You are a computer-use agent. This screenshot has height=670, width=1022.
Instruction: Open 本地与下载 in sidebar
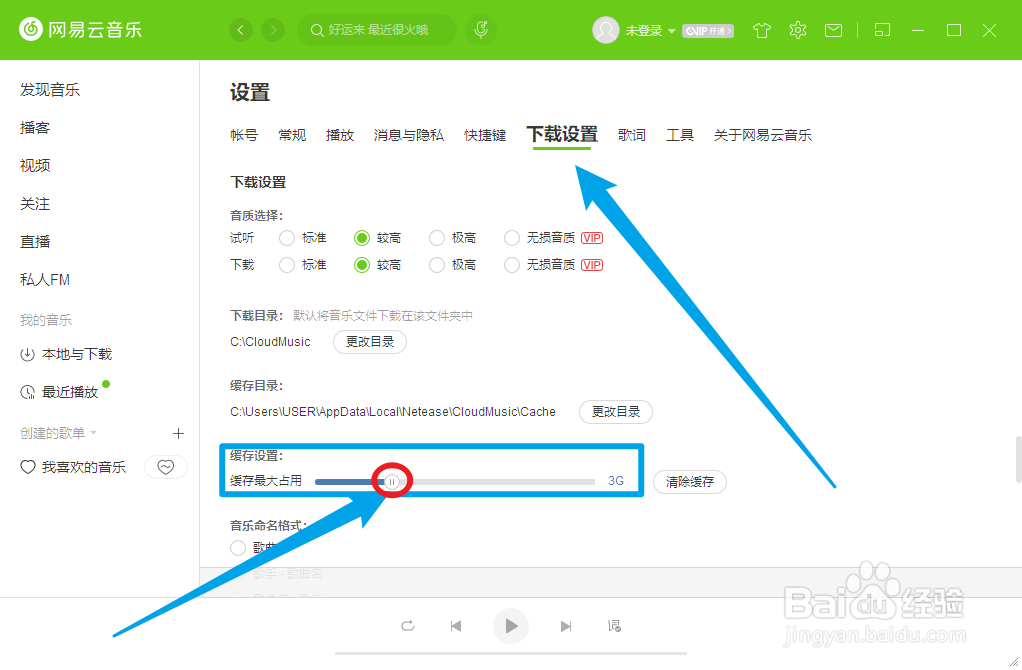click(66, 355)
